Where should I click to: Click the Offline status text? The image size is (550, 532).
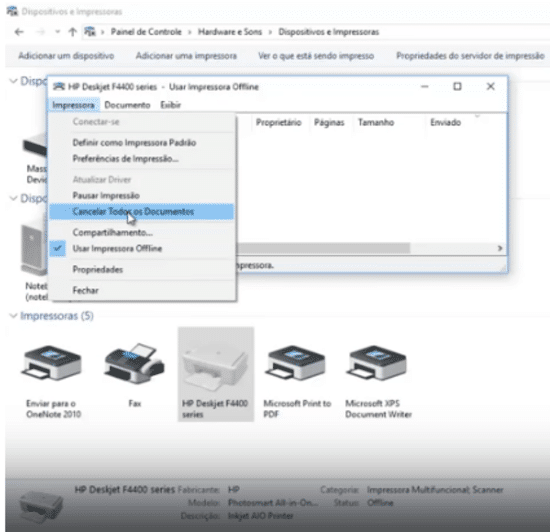[x=380, y=503]
